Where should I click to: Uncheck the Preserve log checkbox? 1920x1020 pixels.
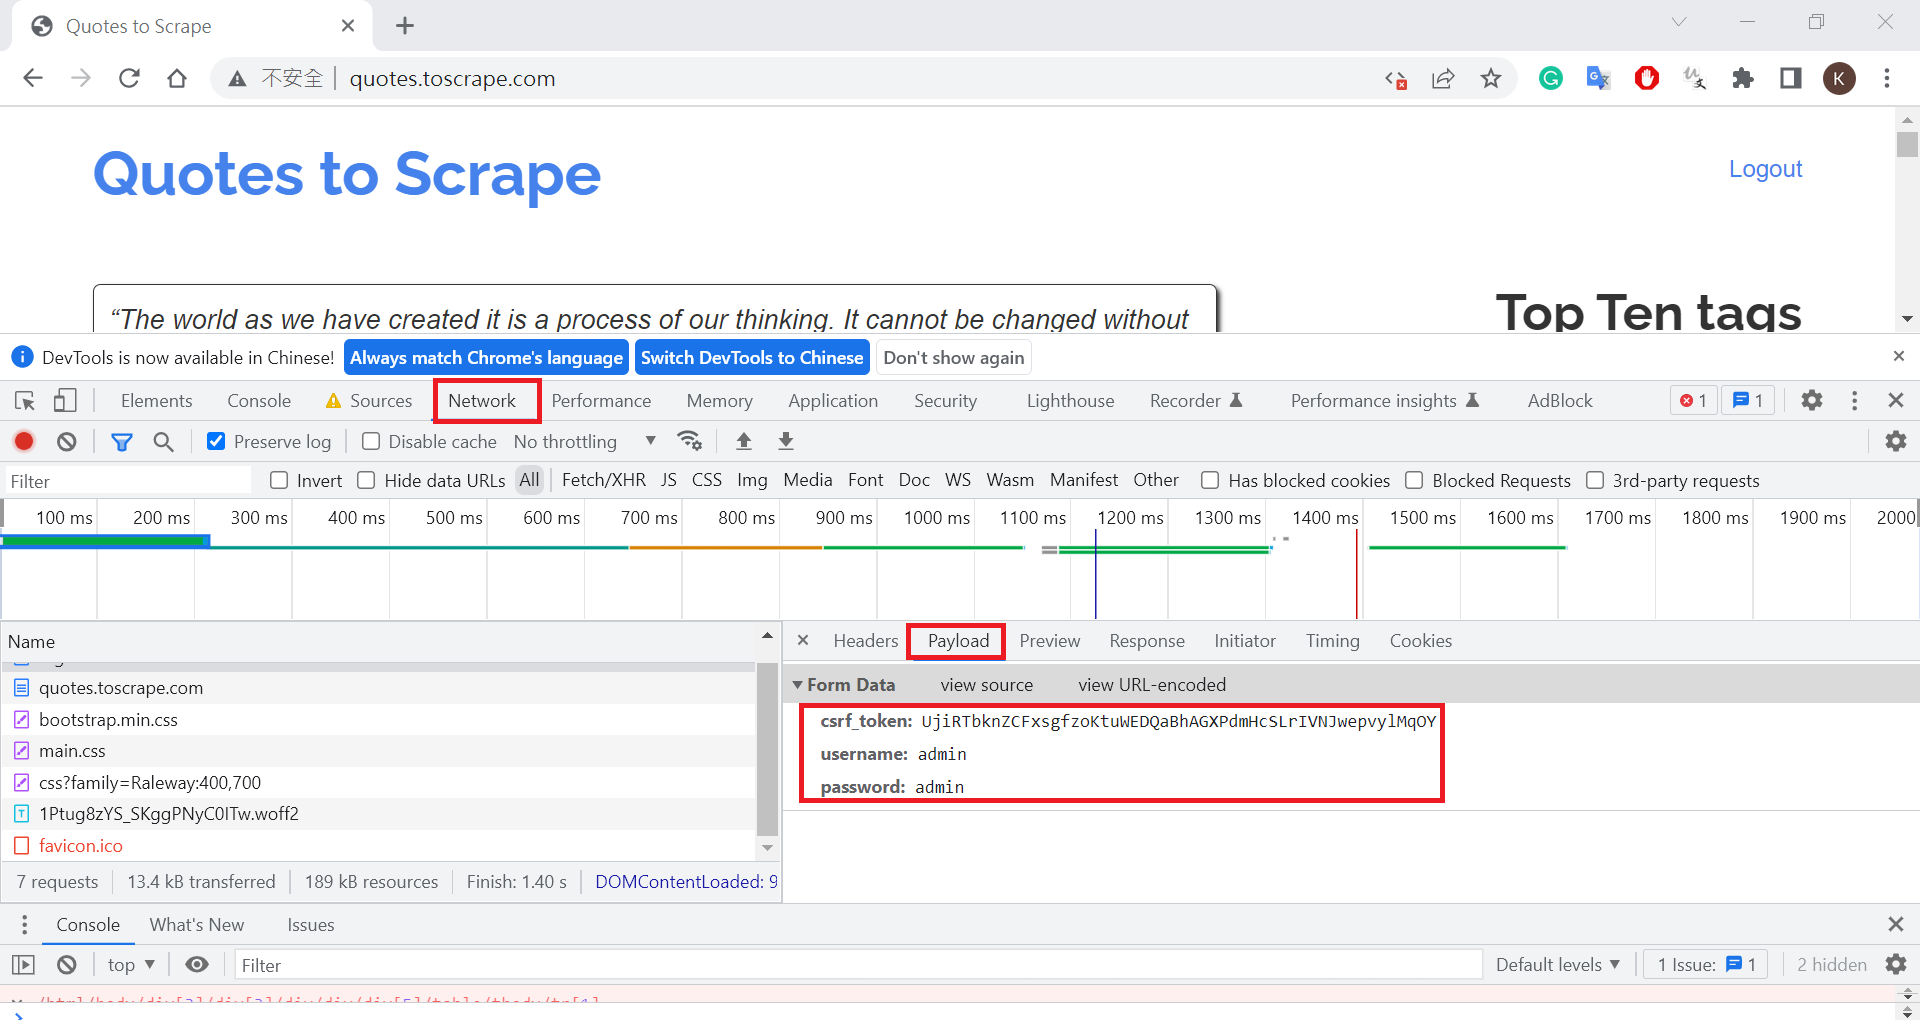[216, 441]
